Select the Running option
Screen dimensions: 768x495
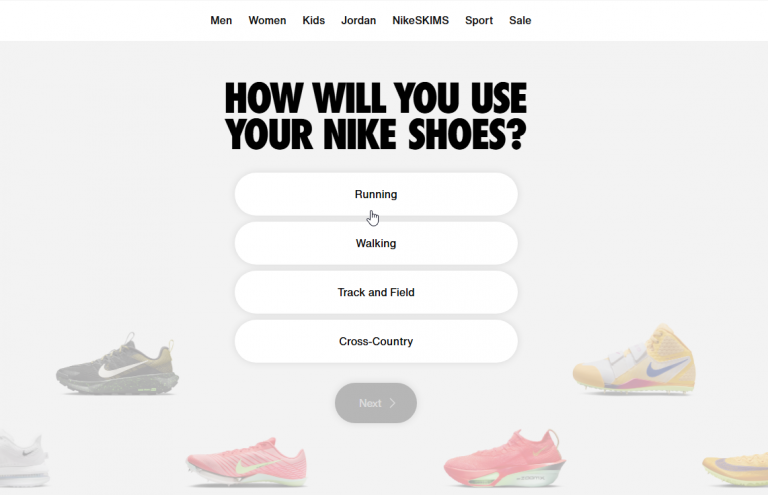click(376, 194)
